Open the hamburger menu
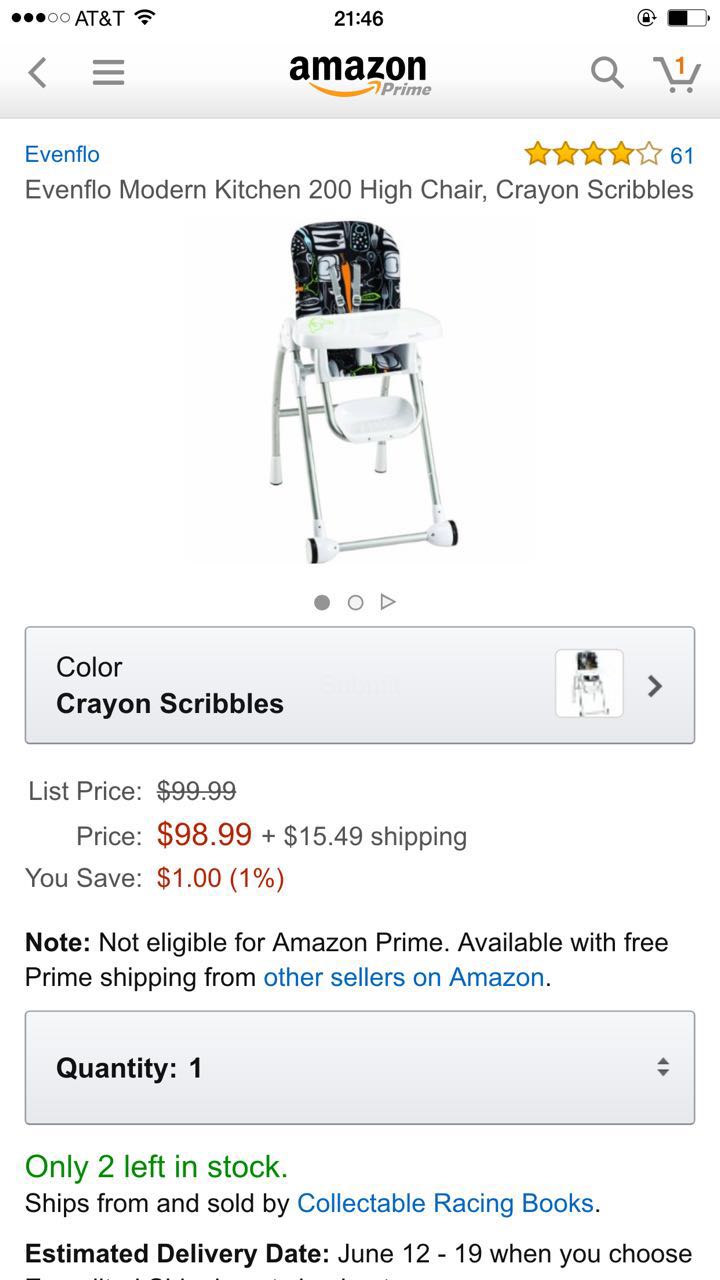Image resolution: width=720 pixels, height=1280 pixels. point(108,72)
